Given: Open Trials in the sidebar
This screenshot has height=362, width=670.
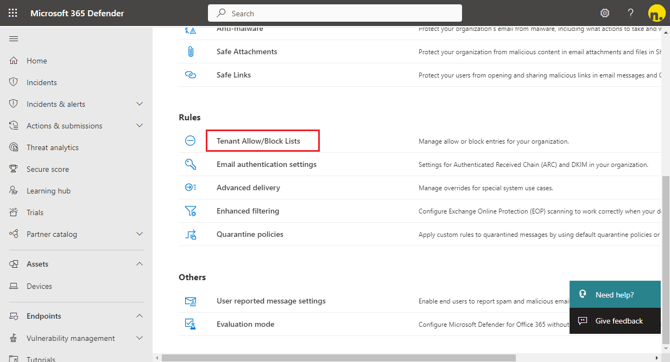Looking at the screenshot, I should tap(35, 212).
